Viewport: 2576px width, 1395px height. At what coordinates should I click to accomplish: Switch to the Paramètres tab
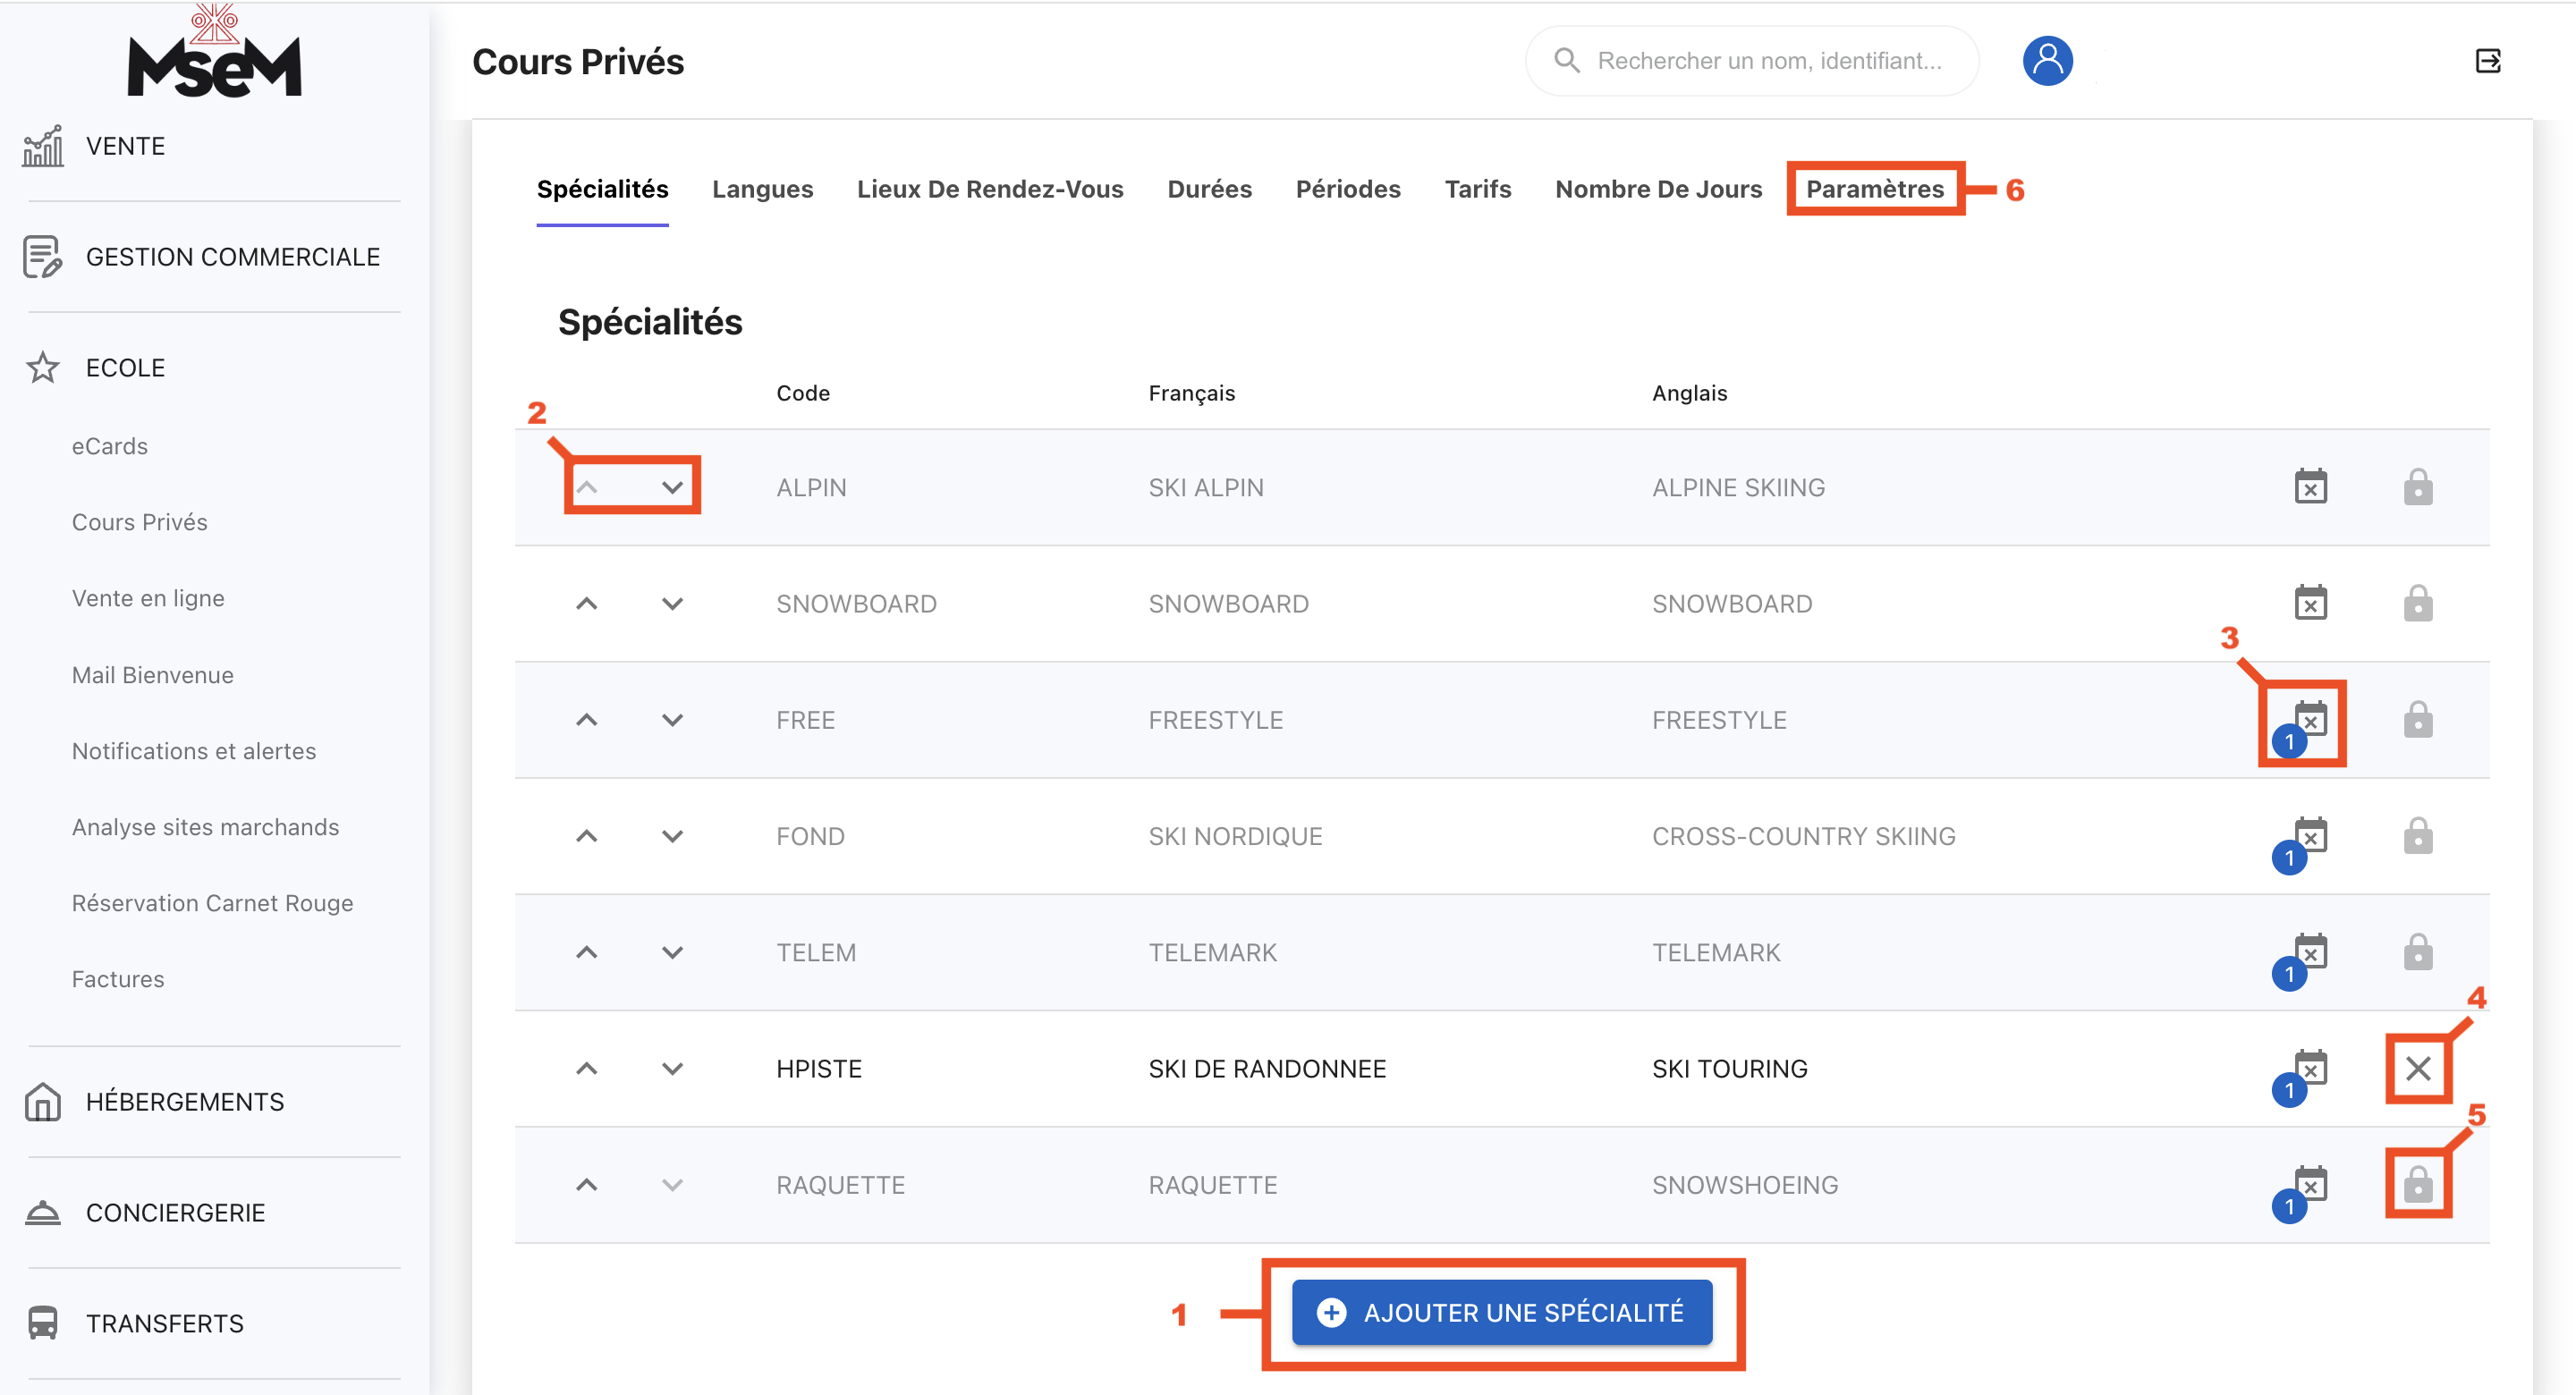[1874, 189]
